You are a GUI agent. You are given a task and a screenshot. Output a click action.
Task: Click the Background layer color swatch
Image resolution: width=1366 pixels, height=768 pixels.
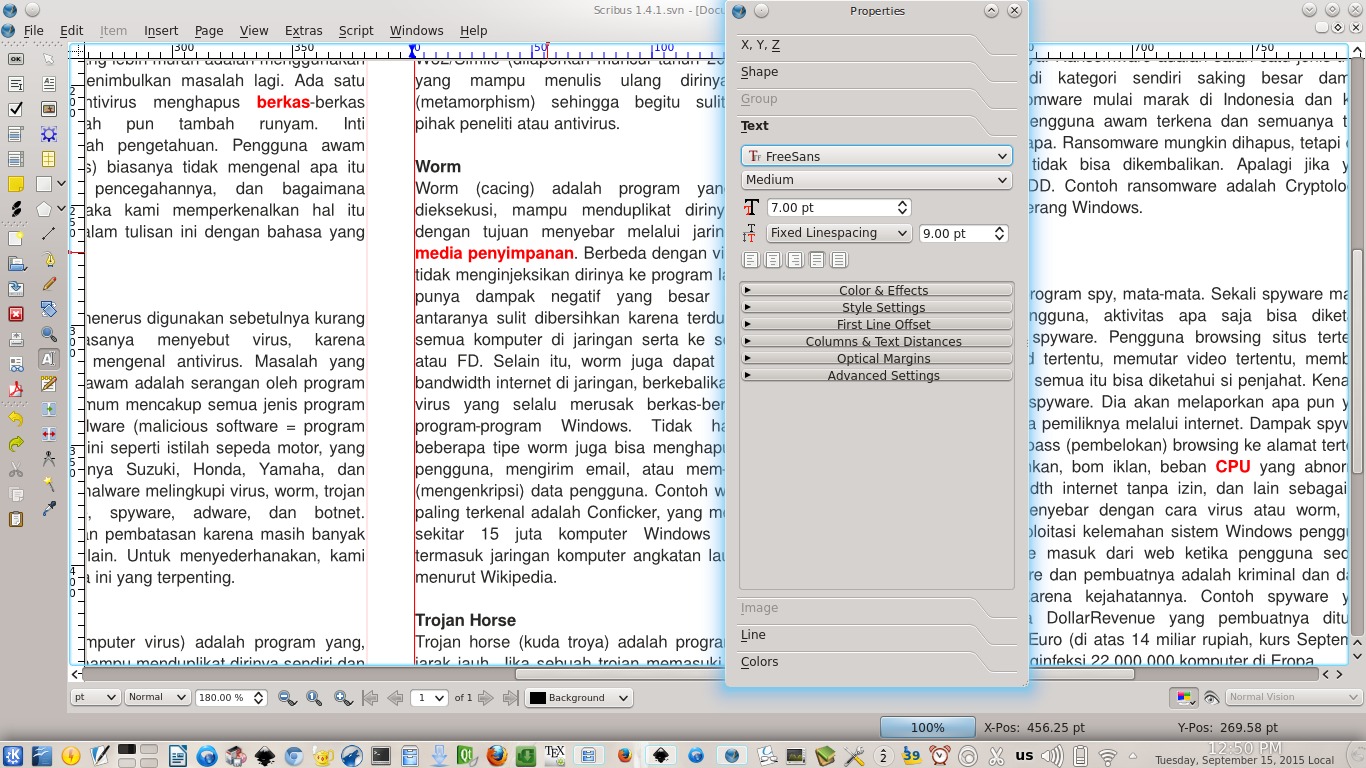tap(536, 697)
